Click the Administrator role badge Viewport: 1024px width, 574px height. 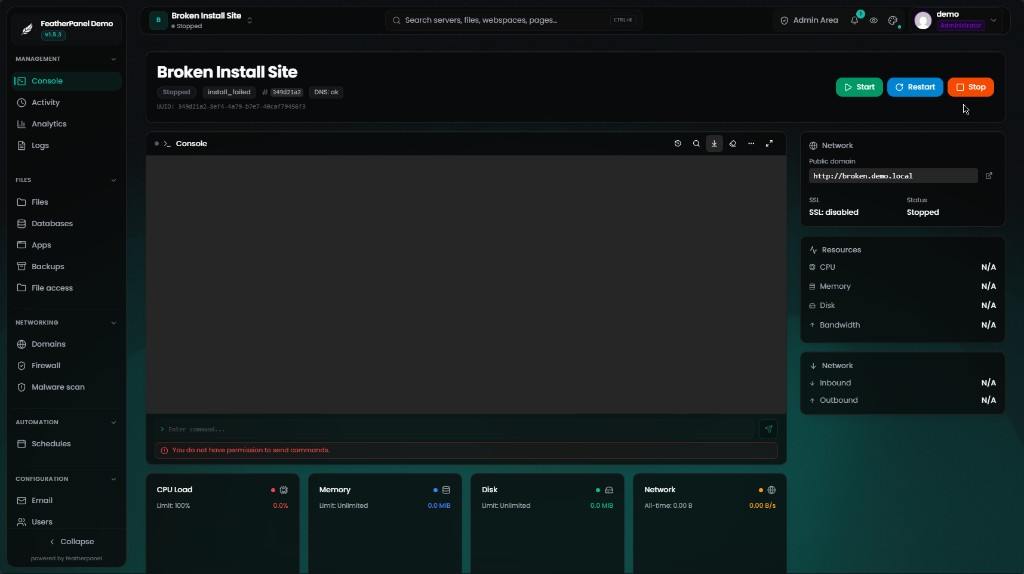pos(961,25)
